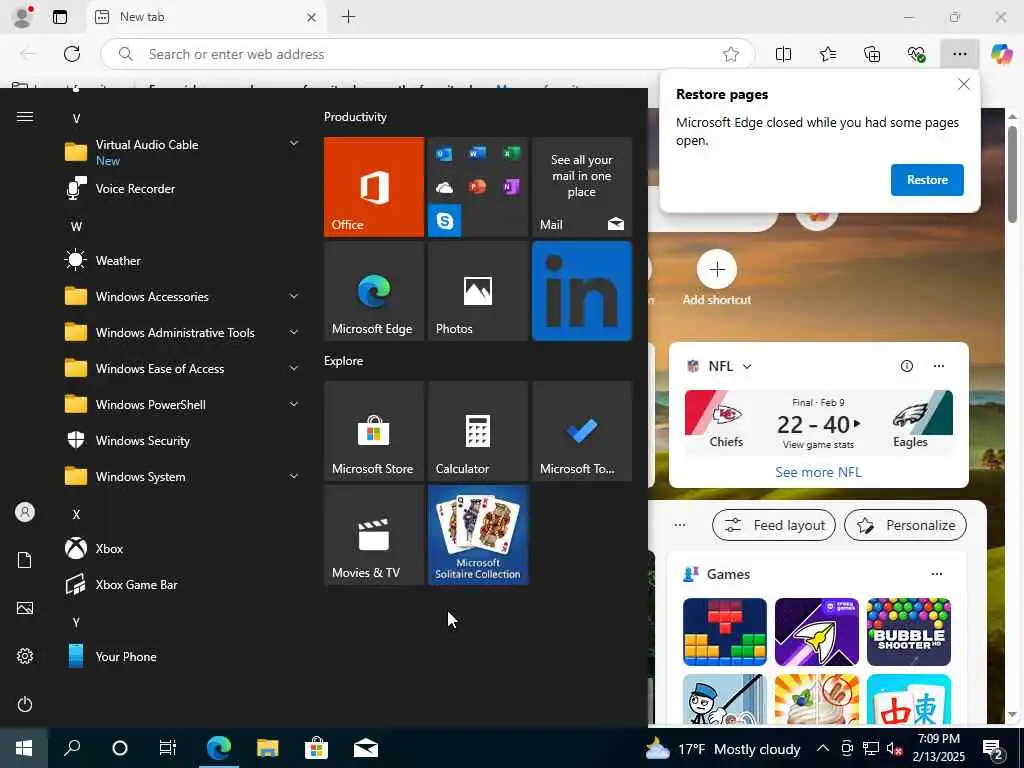1024x768 pixels.
Task: Open Edge Collections icon
Action: coord(872,54)
